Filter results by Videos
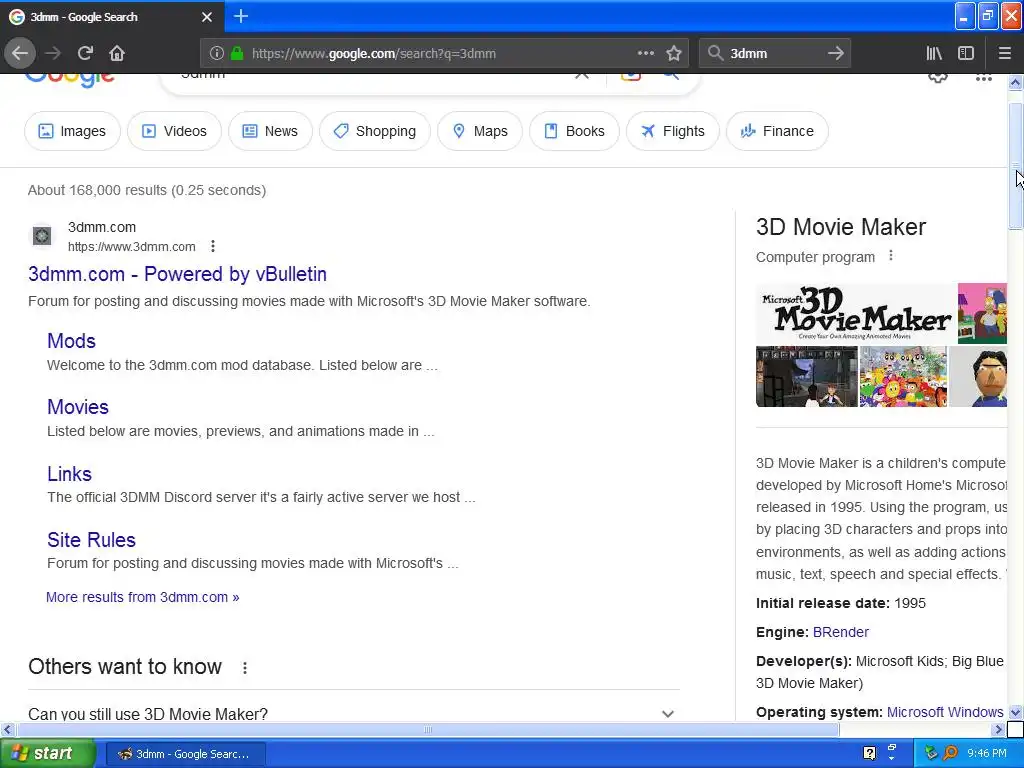The image size is (1024, 768). point(174,131)
